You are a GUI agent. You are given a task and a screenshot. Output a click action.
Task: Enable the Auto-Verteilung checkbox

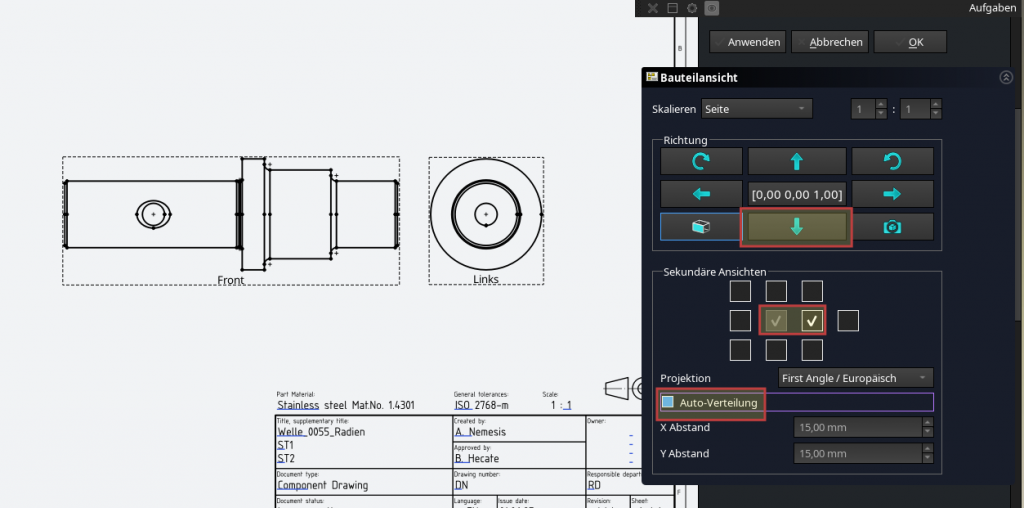point(668,403)
